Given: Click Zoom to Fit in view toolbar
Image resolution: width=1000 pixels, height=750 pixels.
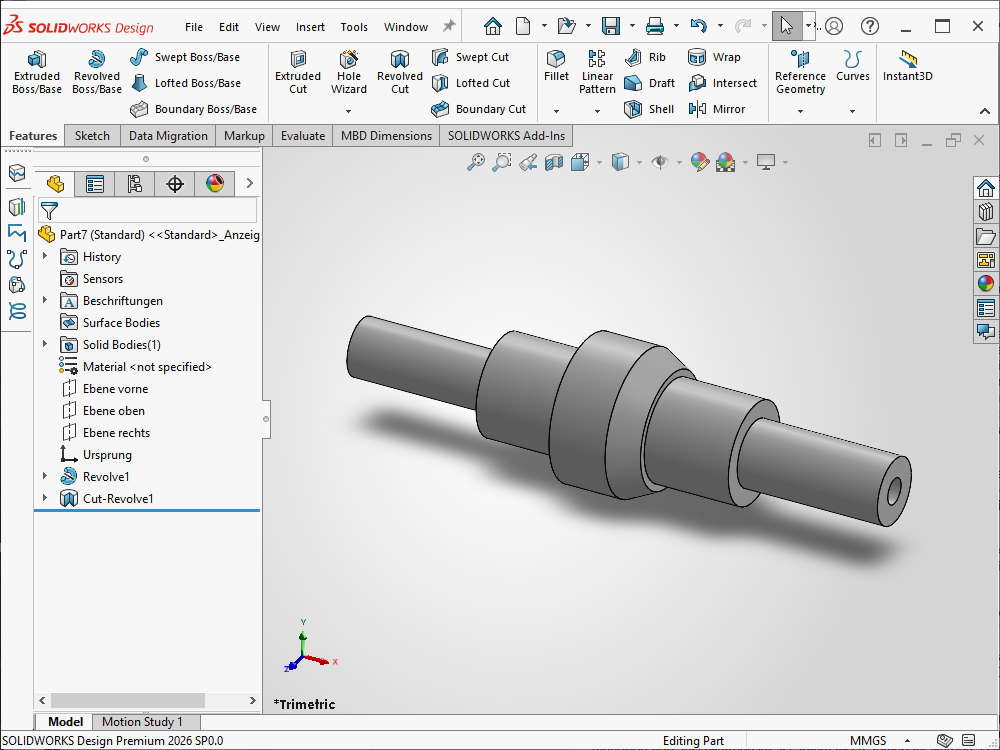Looking at the screenshot, I should (476, 162).
